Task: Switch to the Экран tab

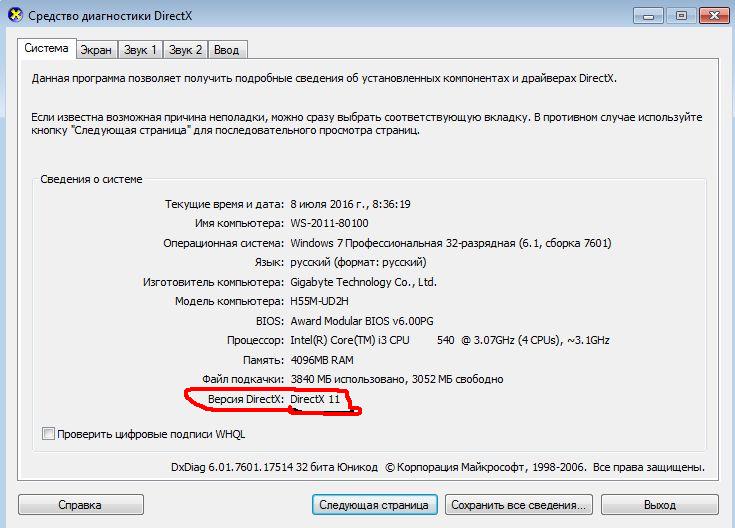Action: (96, 50)
